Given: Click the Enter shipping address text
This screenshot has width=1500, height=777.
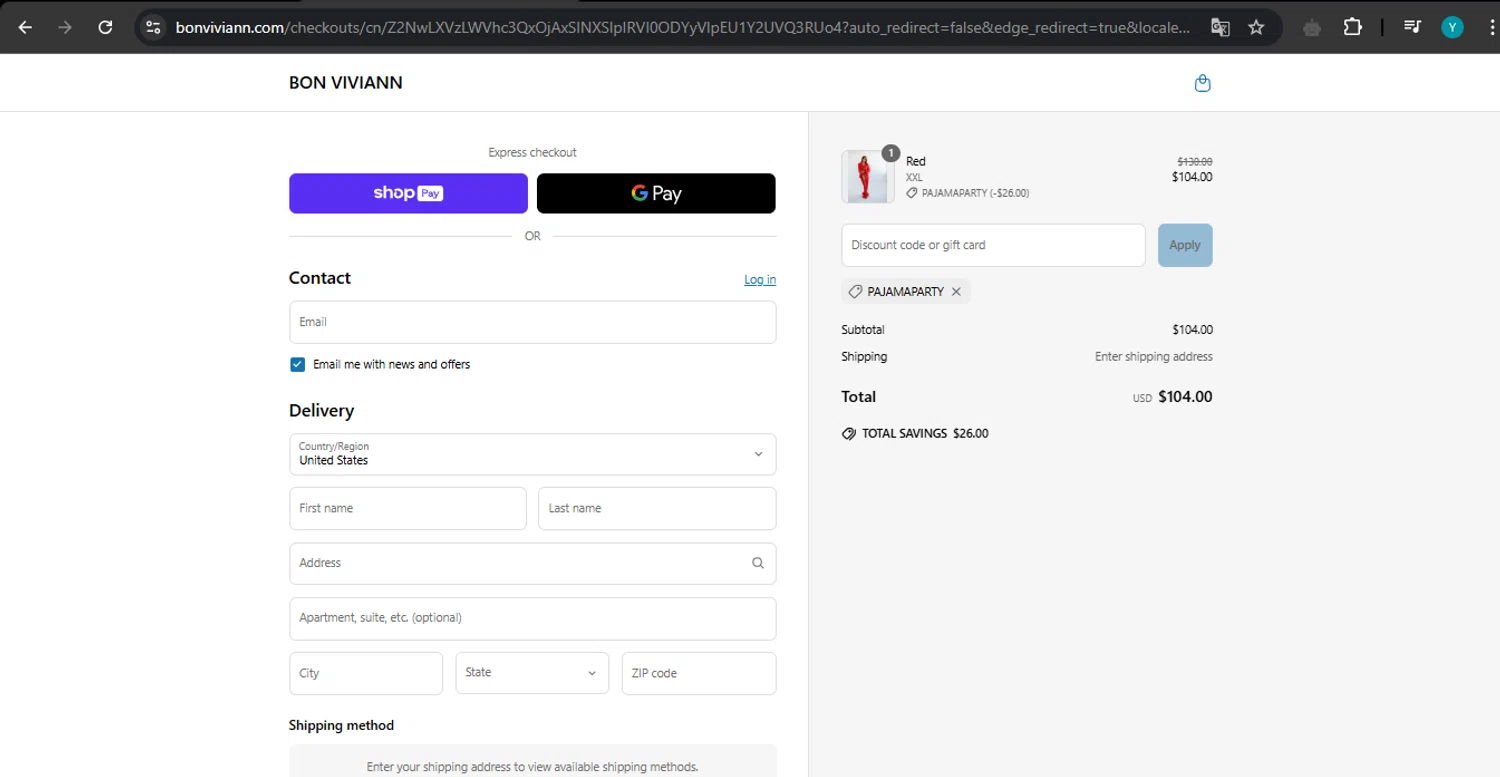Looking at the screenshot, I should coord(1154,357).
